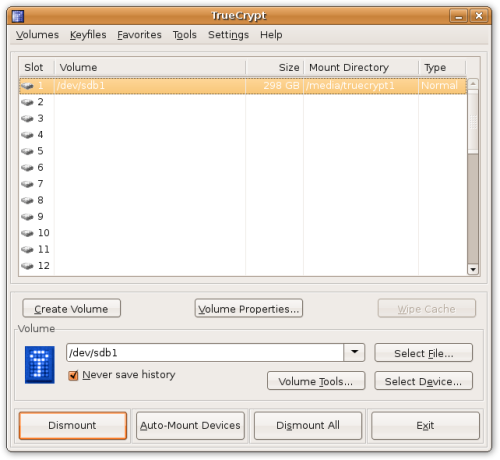The height and width of the screenshot is (460, 500).
Task: Click the Wipe Cache button
Action: (426, 308)
